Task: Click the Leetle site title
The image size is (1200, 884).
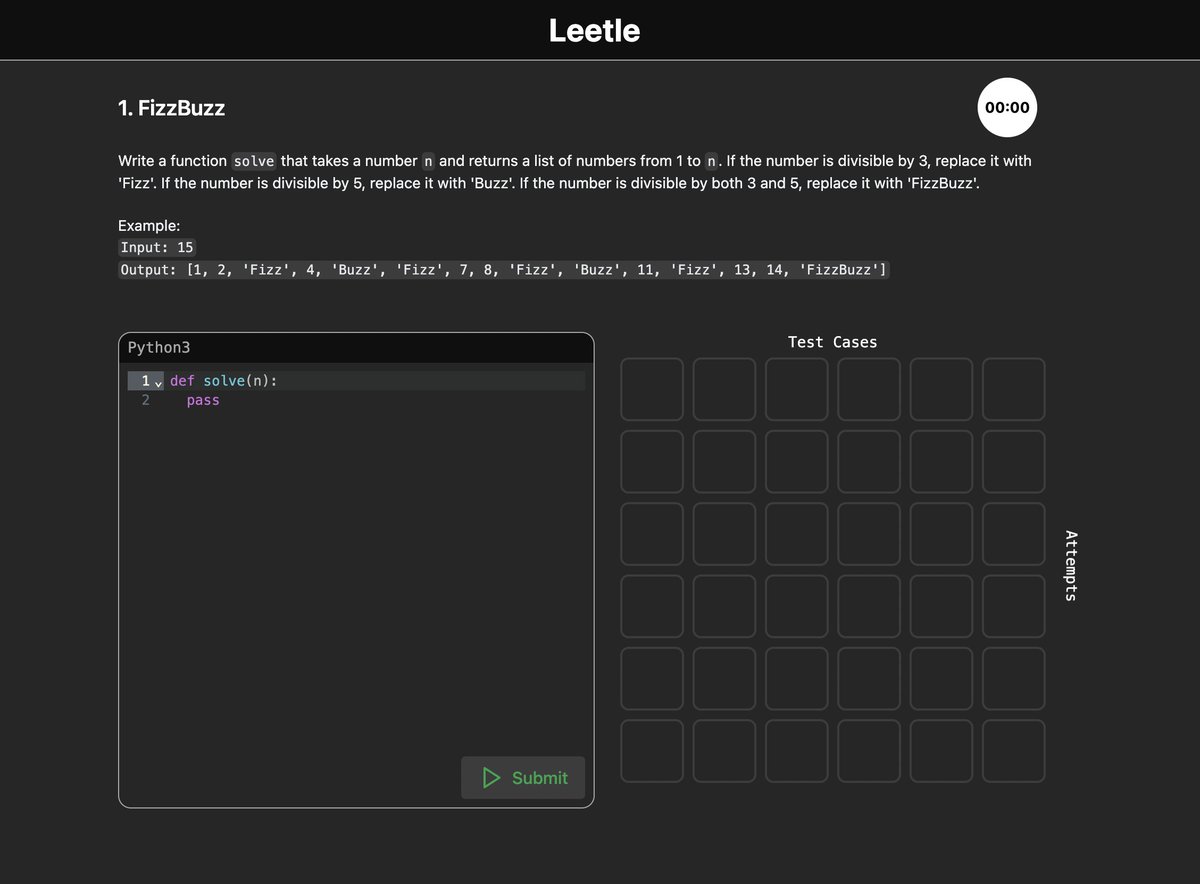Action: [594, 30]
